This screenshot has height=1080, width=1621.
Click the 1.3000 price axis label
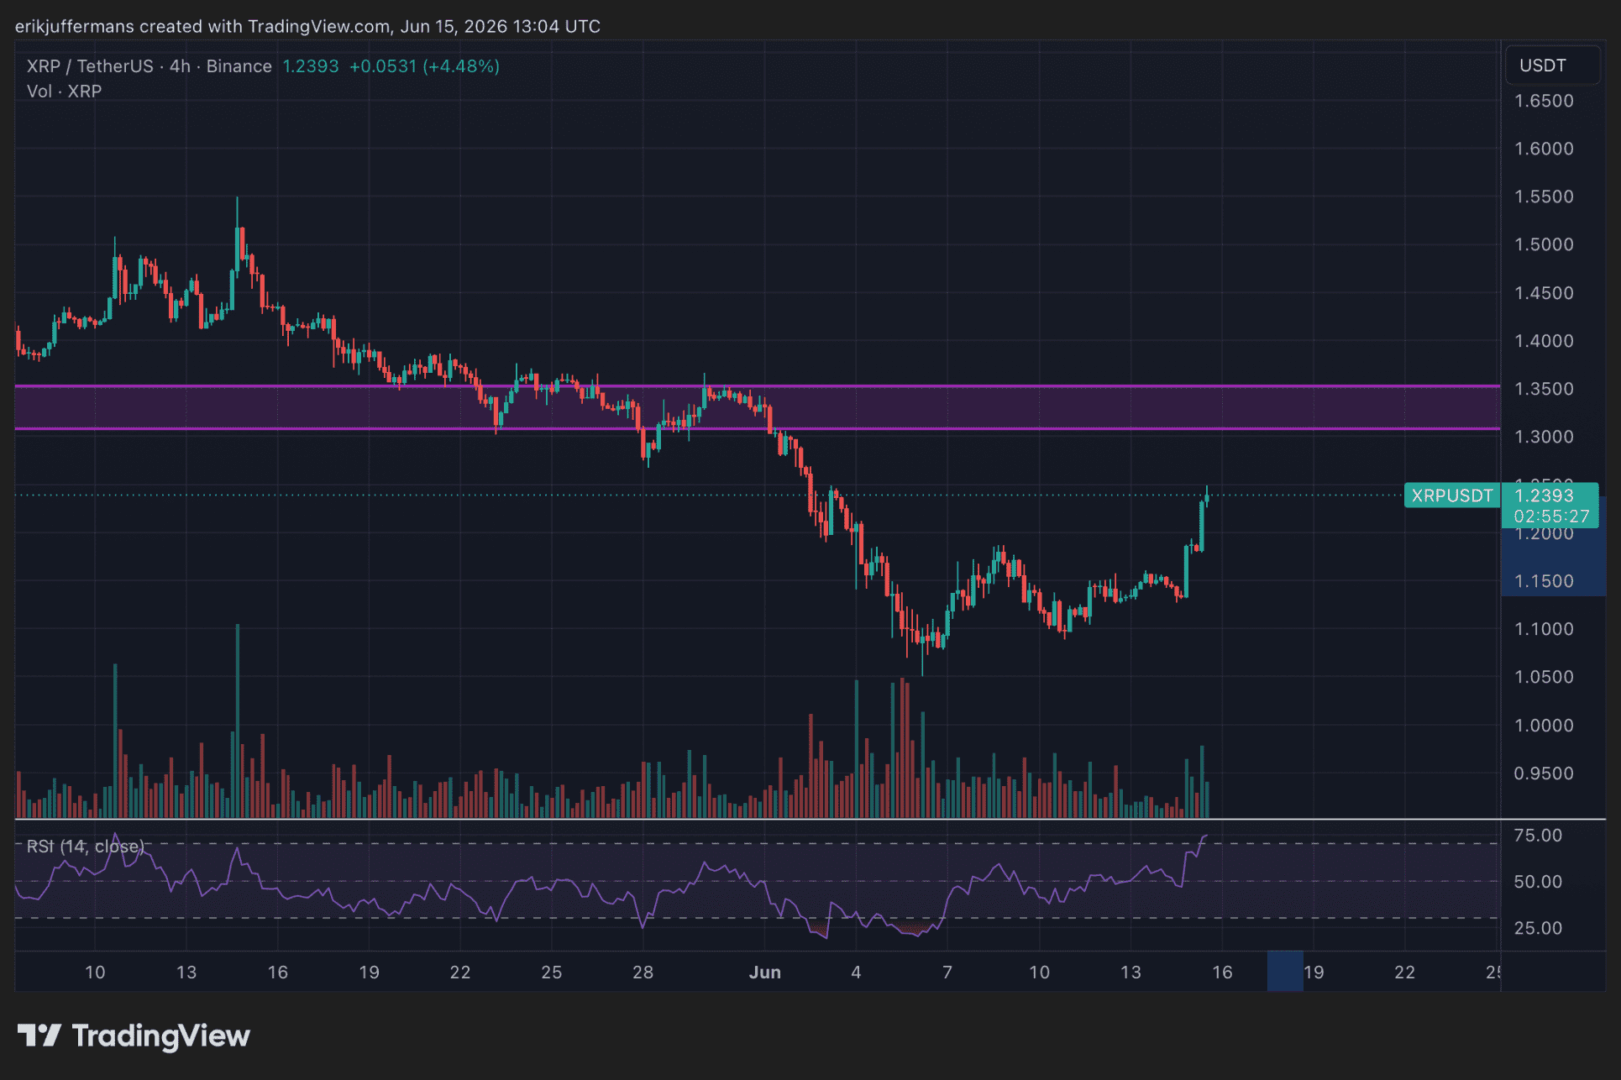1544,437
